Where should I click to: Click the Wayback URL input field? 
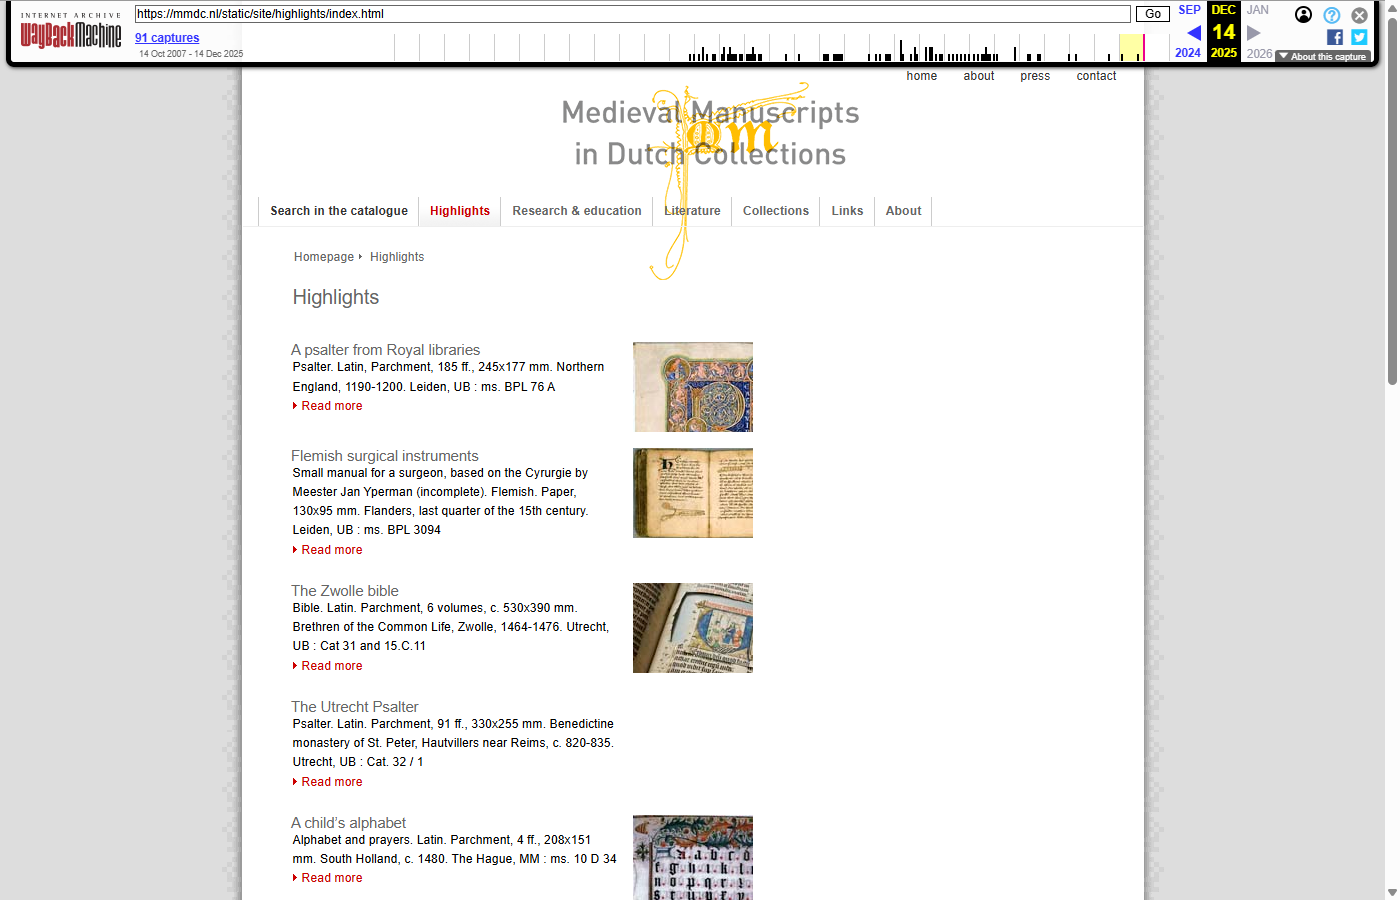[632, 14]
